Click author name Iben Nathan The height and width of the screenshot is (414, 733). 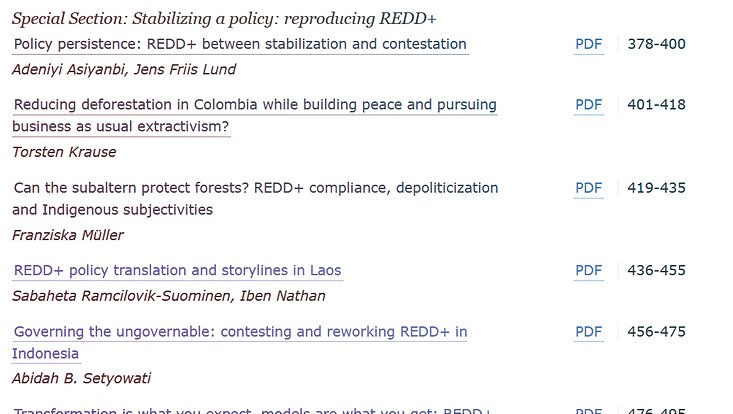[x=282, y=296]
